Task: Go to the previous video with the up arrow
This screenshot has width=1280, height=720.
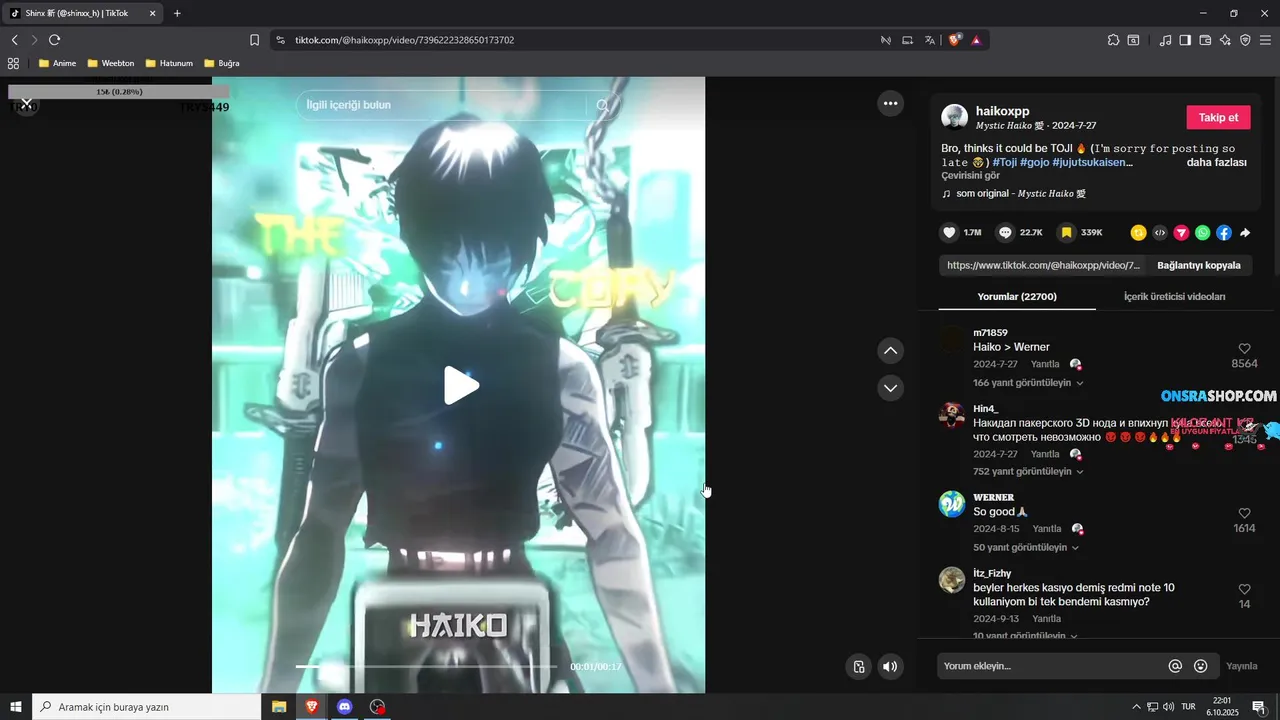Action: click(890, 350)
